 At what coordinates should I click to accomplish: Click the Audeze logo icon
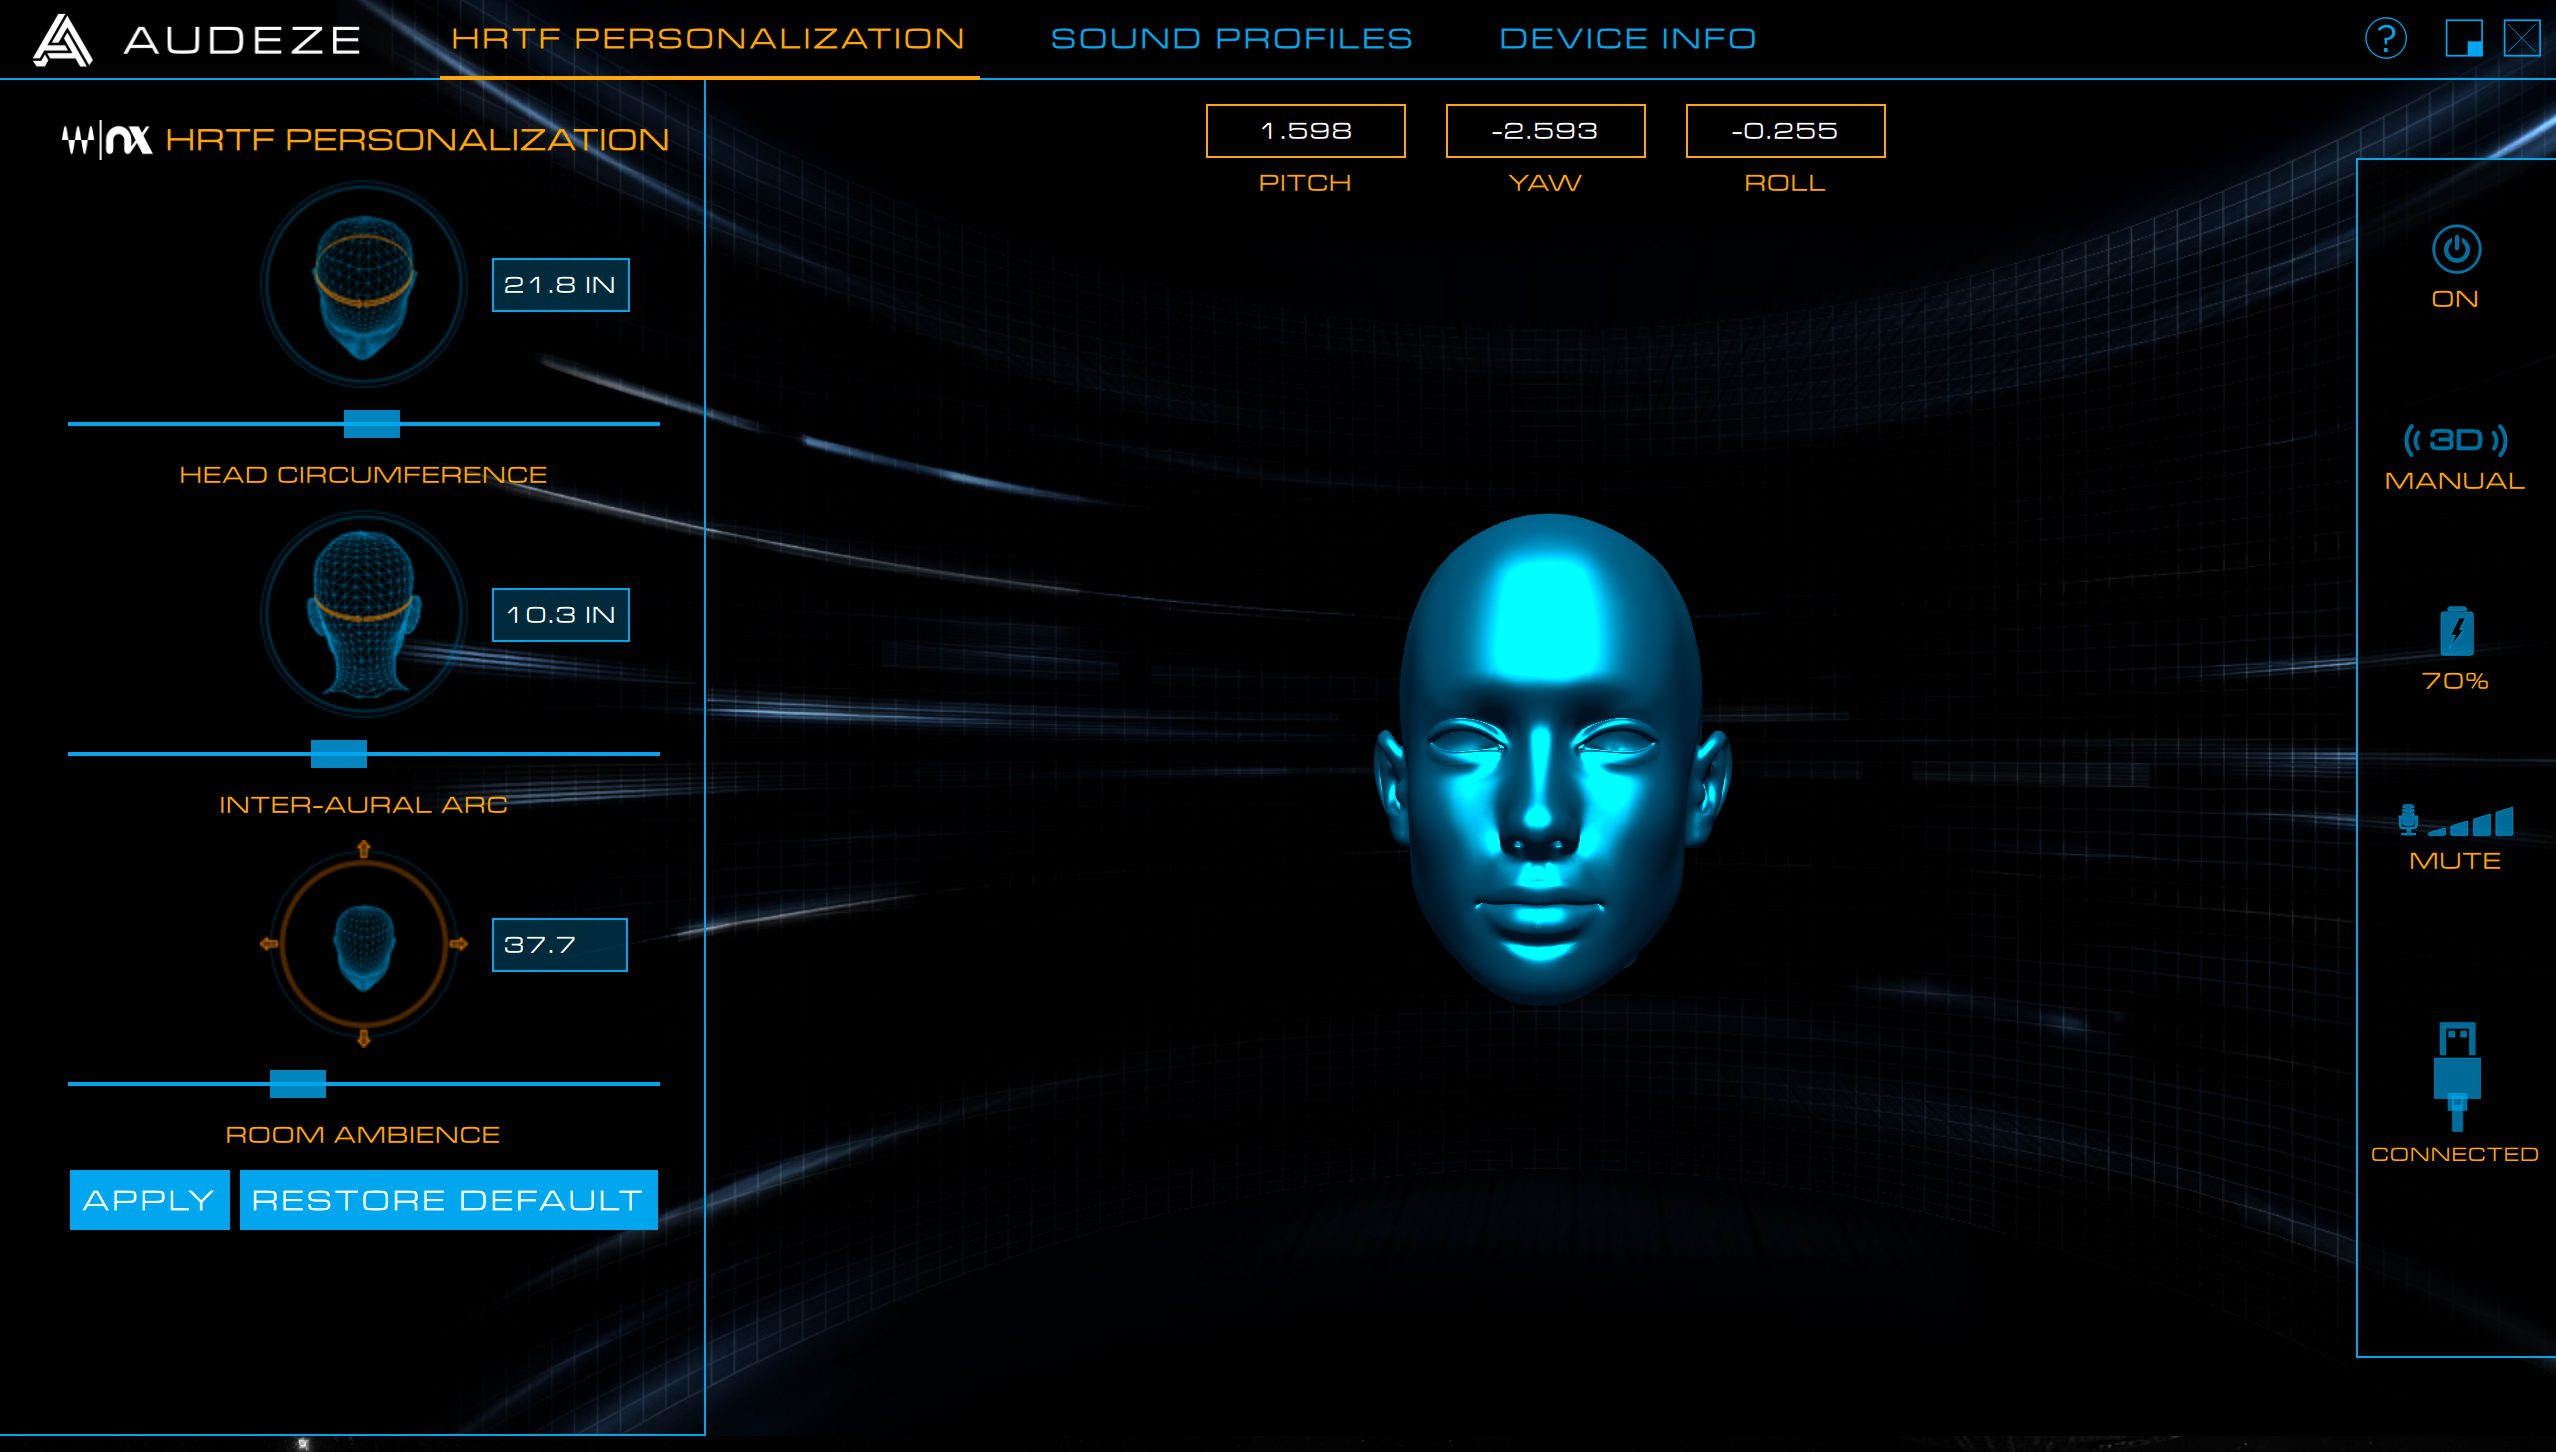point(62,41)
